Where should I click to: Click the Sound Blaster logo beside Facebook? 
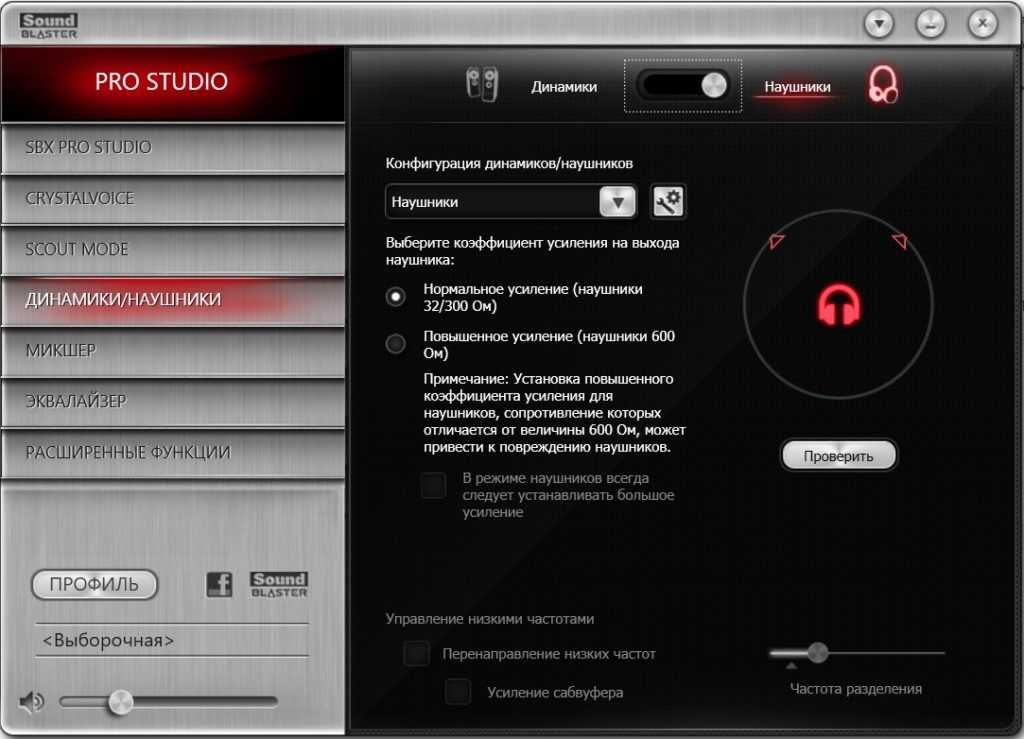pos(279,584)
